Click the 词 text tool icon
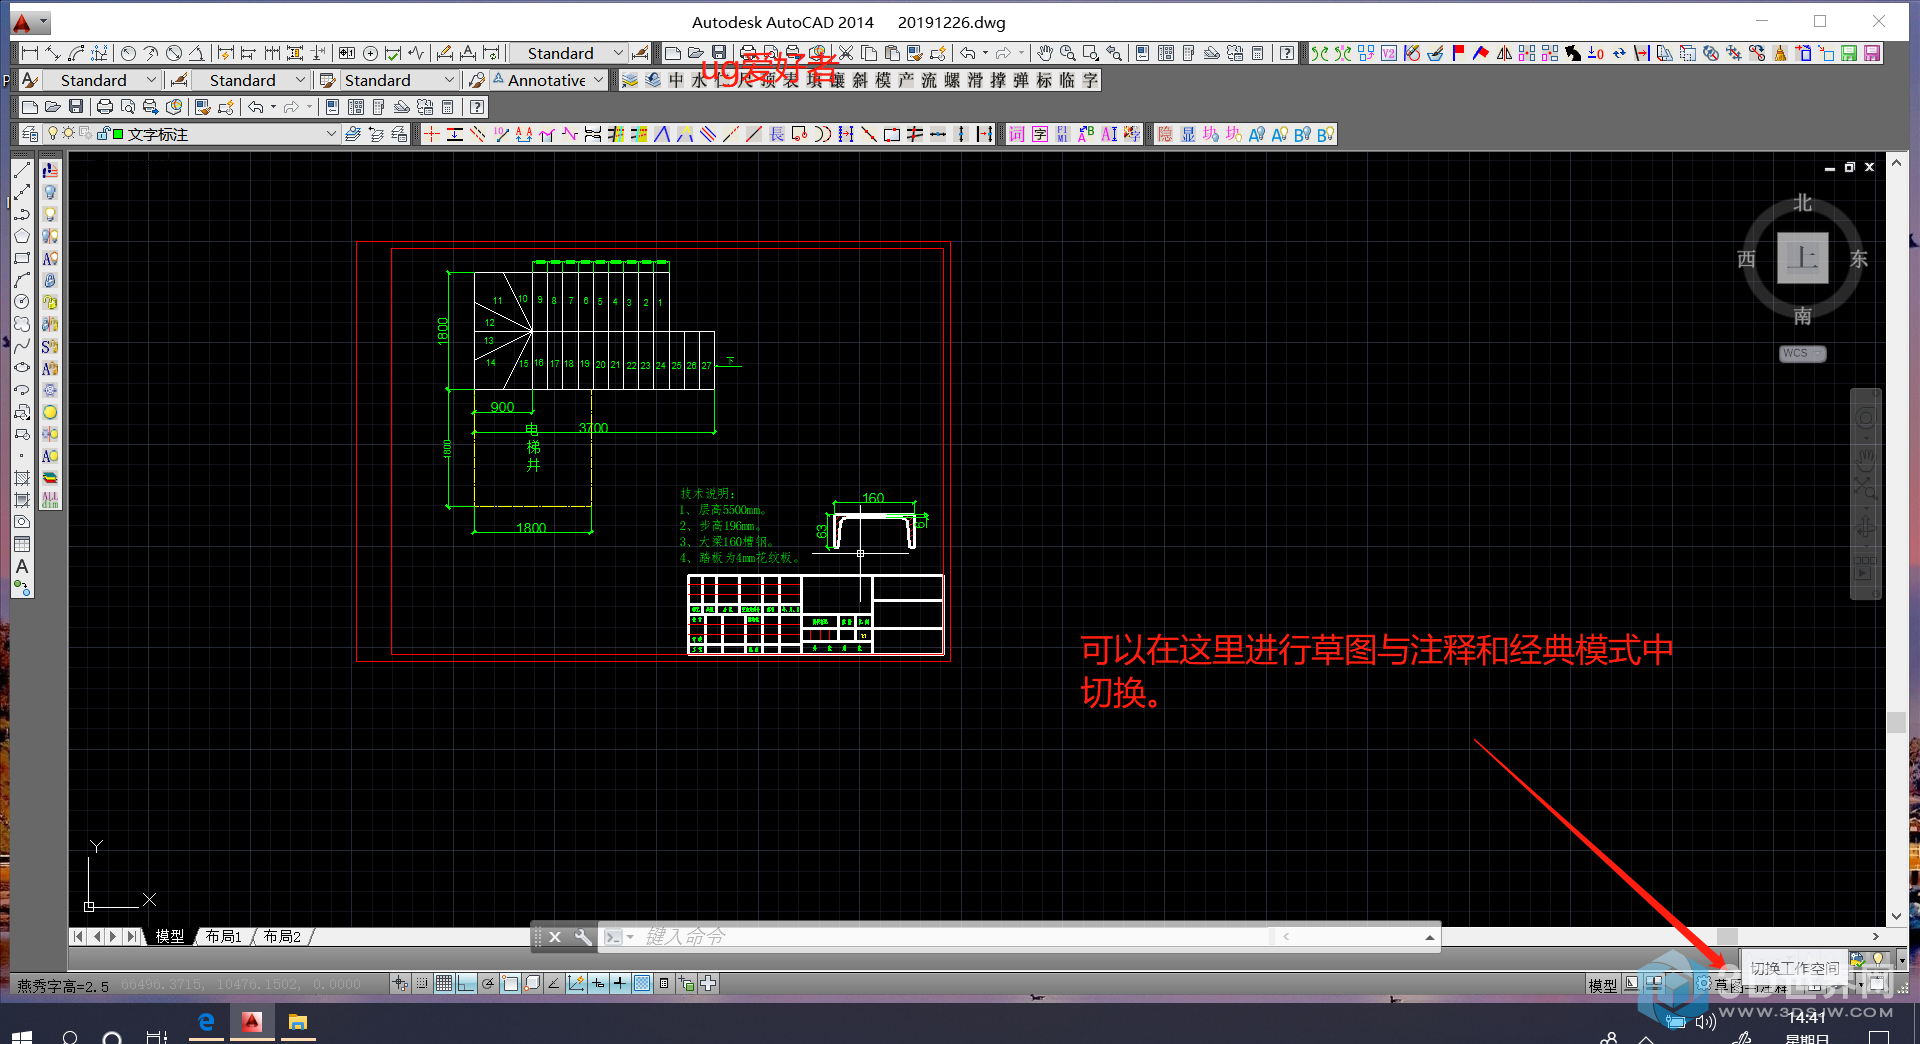Screen dimensions: 1920x1044 1017,134
